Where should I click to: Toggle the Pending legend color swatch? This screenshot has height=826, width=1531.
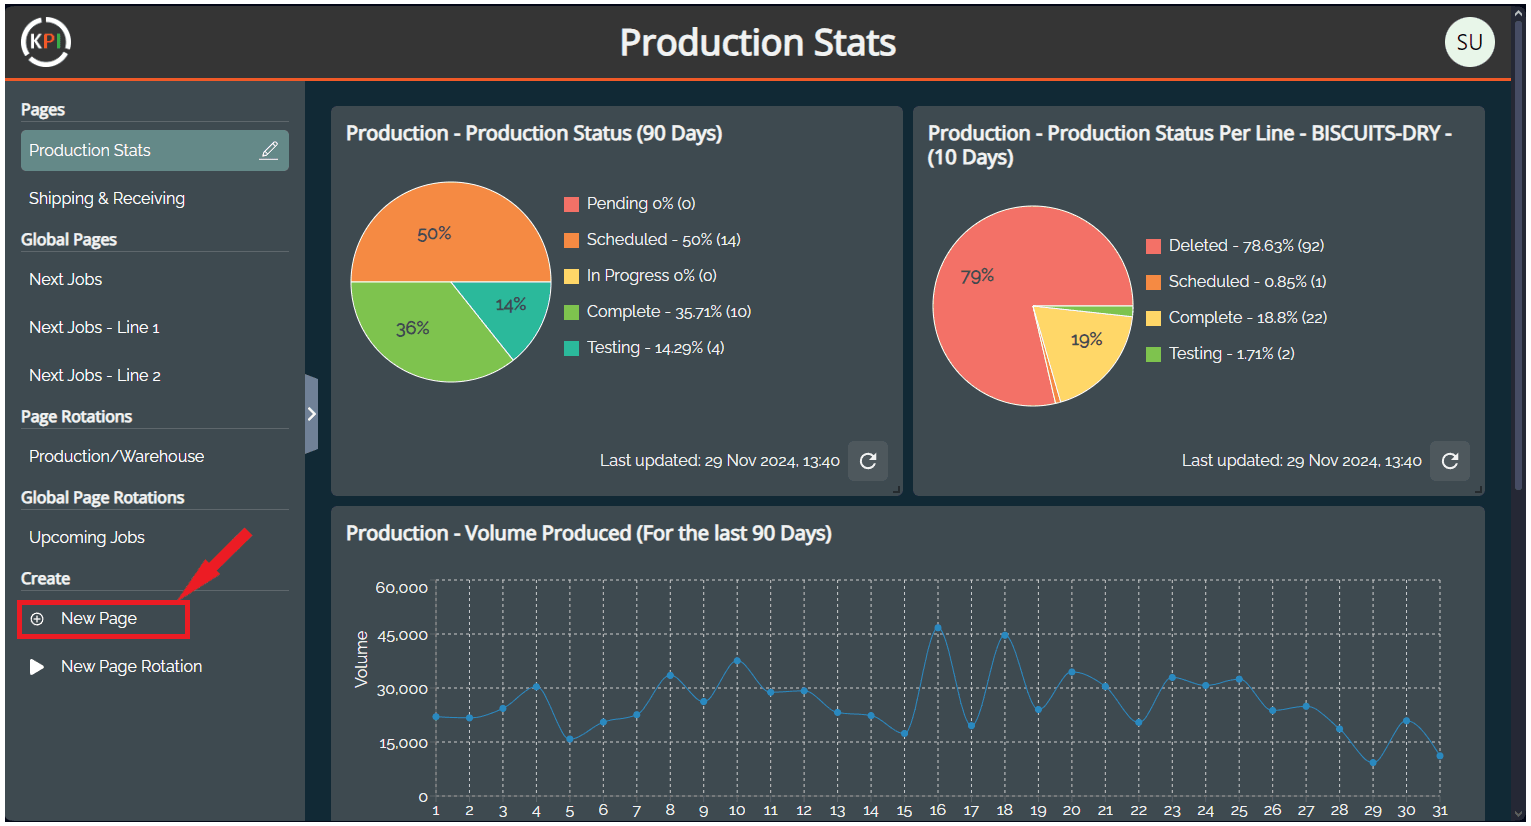(572, 204)
